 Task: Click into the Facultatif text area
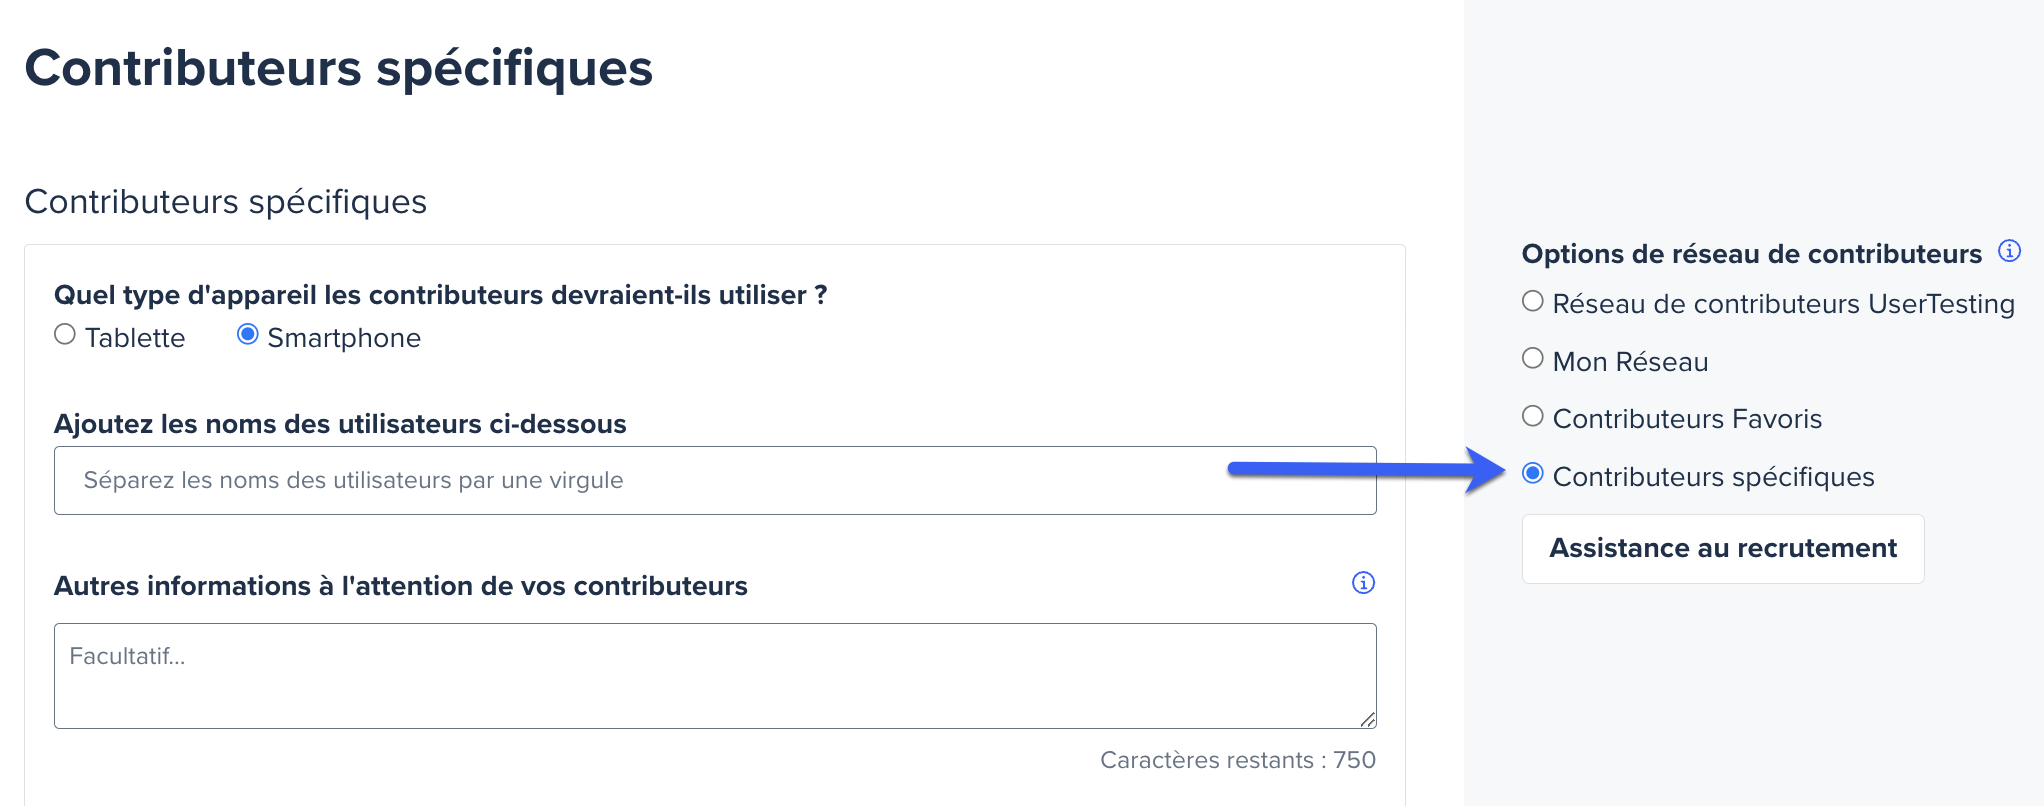(715, 676)
